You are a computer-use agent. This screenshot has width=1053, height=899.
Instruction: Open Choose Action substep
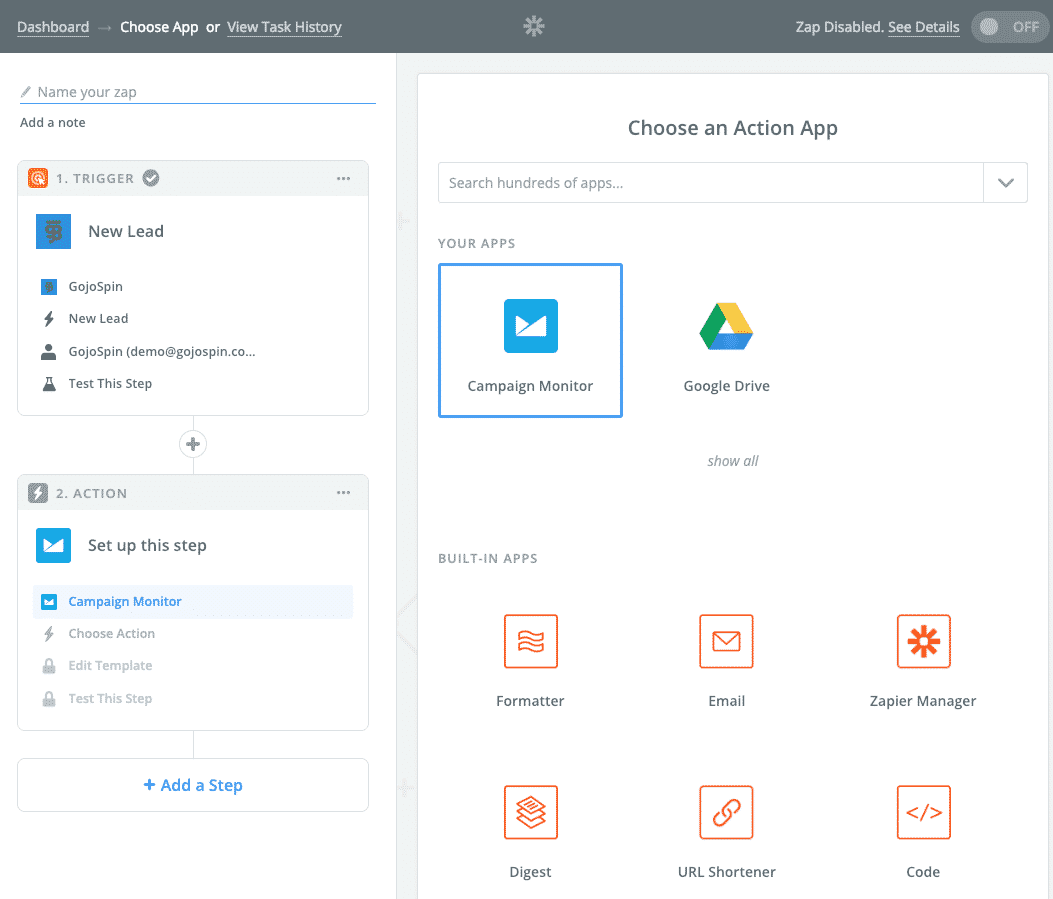click(193, 634)
